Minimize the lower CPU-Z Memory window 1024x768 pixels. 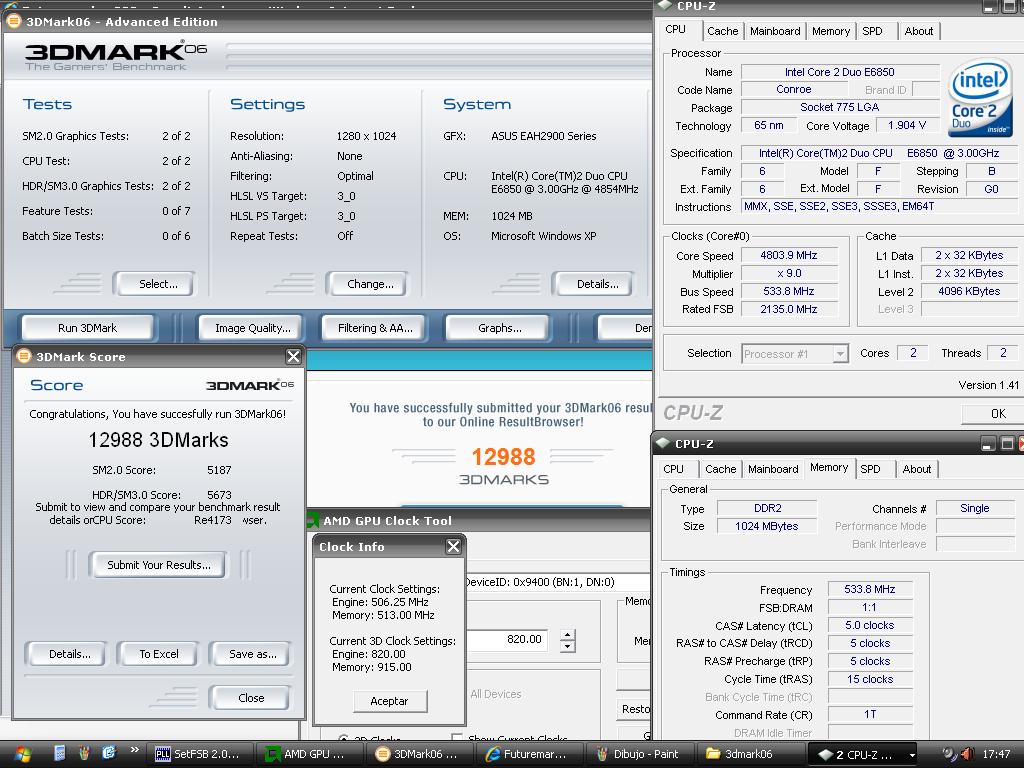point(987,443)
